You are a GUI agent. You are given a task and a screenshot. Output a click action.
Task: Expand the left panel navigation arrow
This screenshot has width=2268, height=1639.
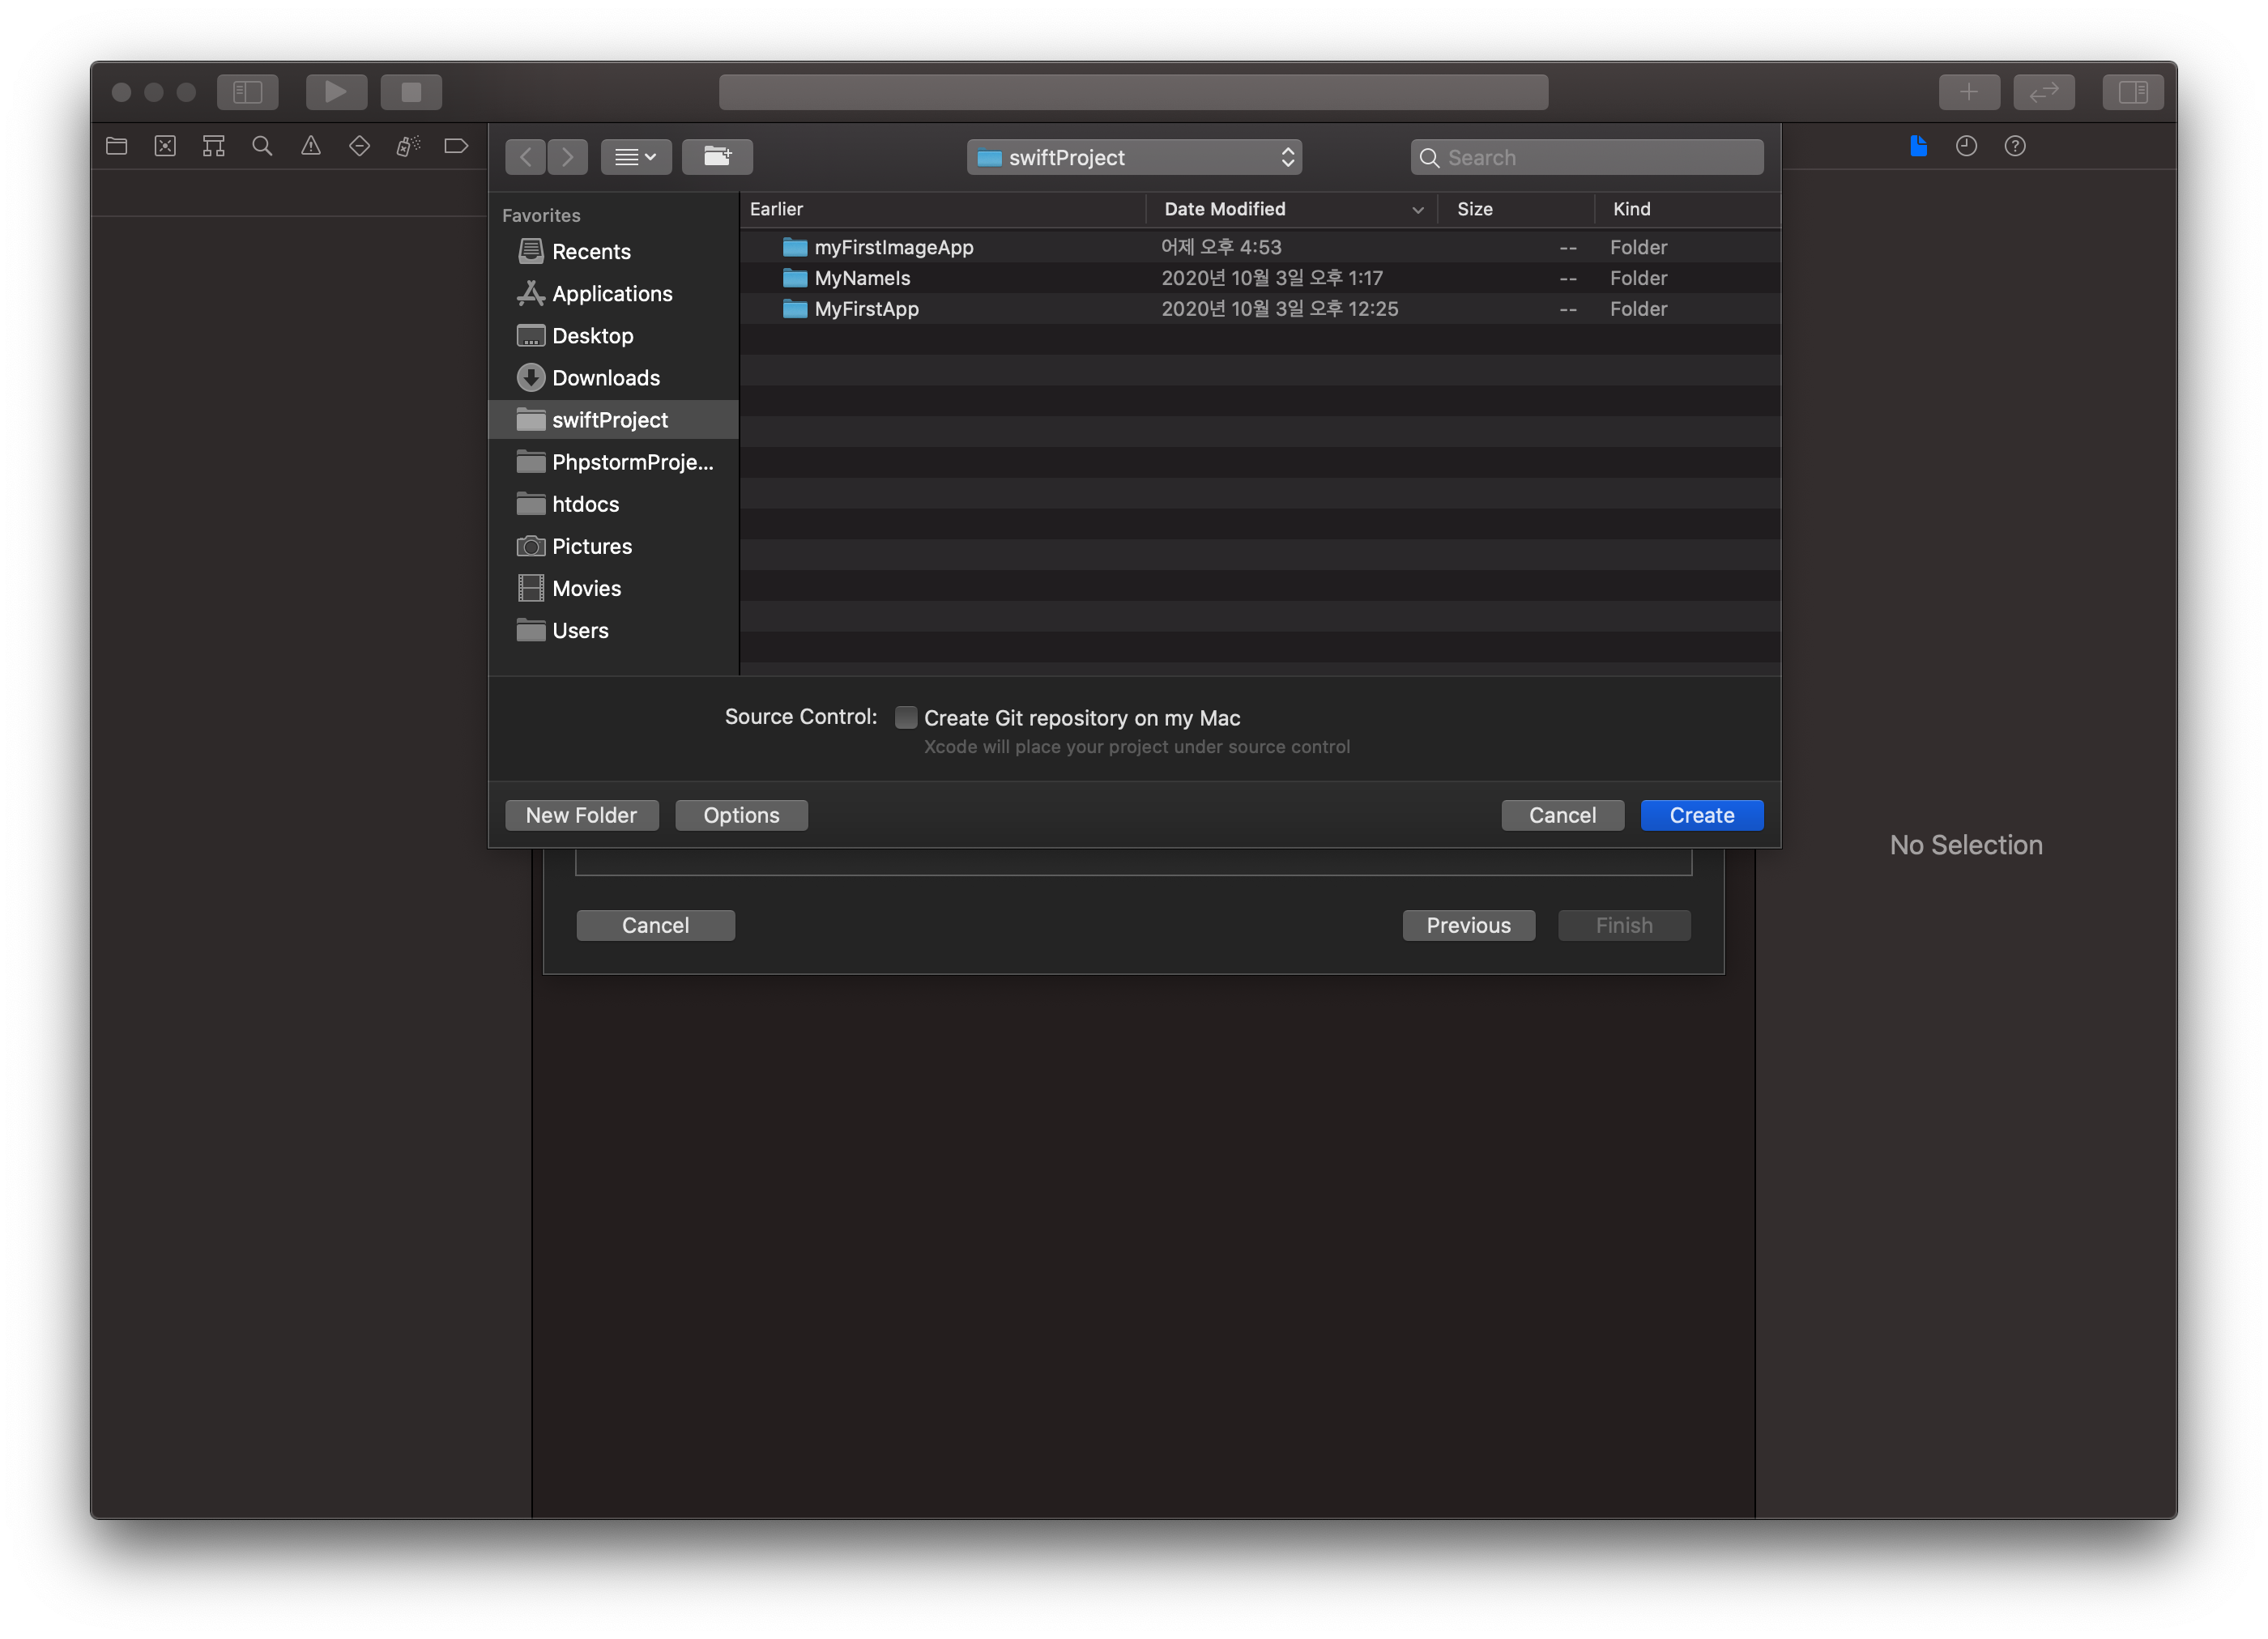(x=525, y=156)
